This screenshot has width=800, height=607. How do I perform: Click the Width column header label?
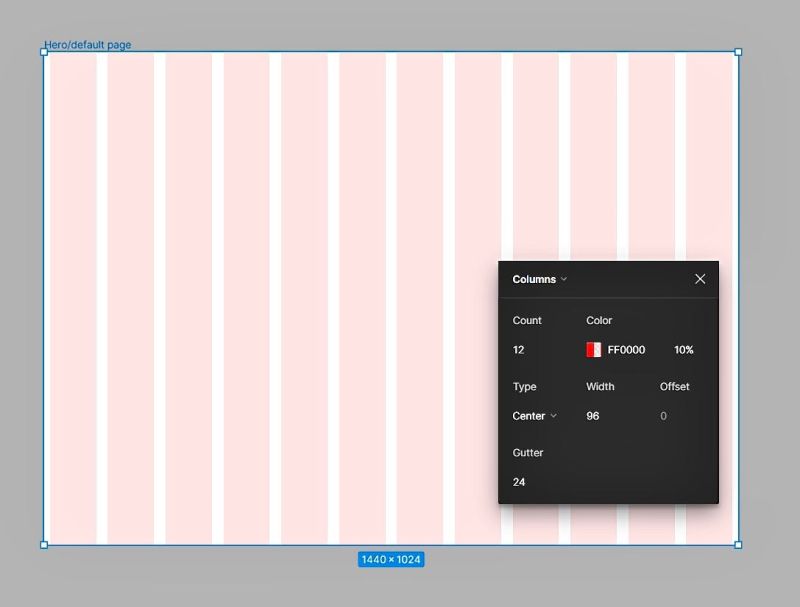coord(598,387)
